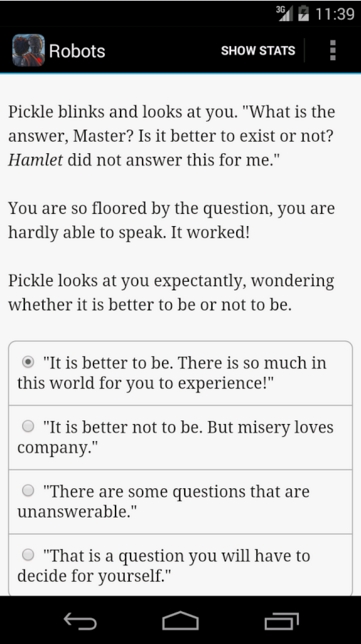361x644 pixels.
Task: Tap the Android back navigation icon
Action: click(x=80, y=620)
